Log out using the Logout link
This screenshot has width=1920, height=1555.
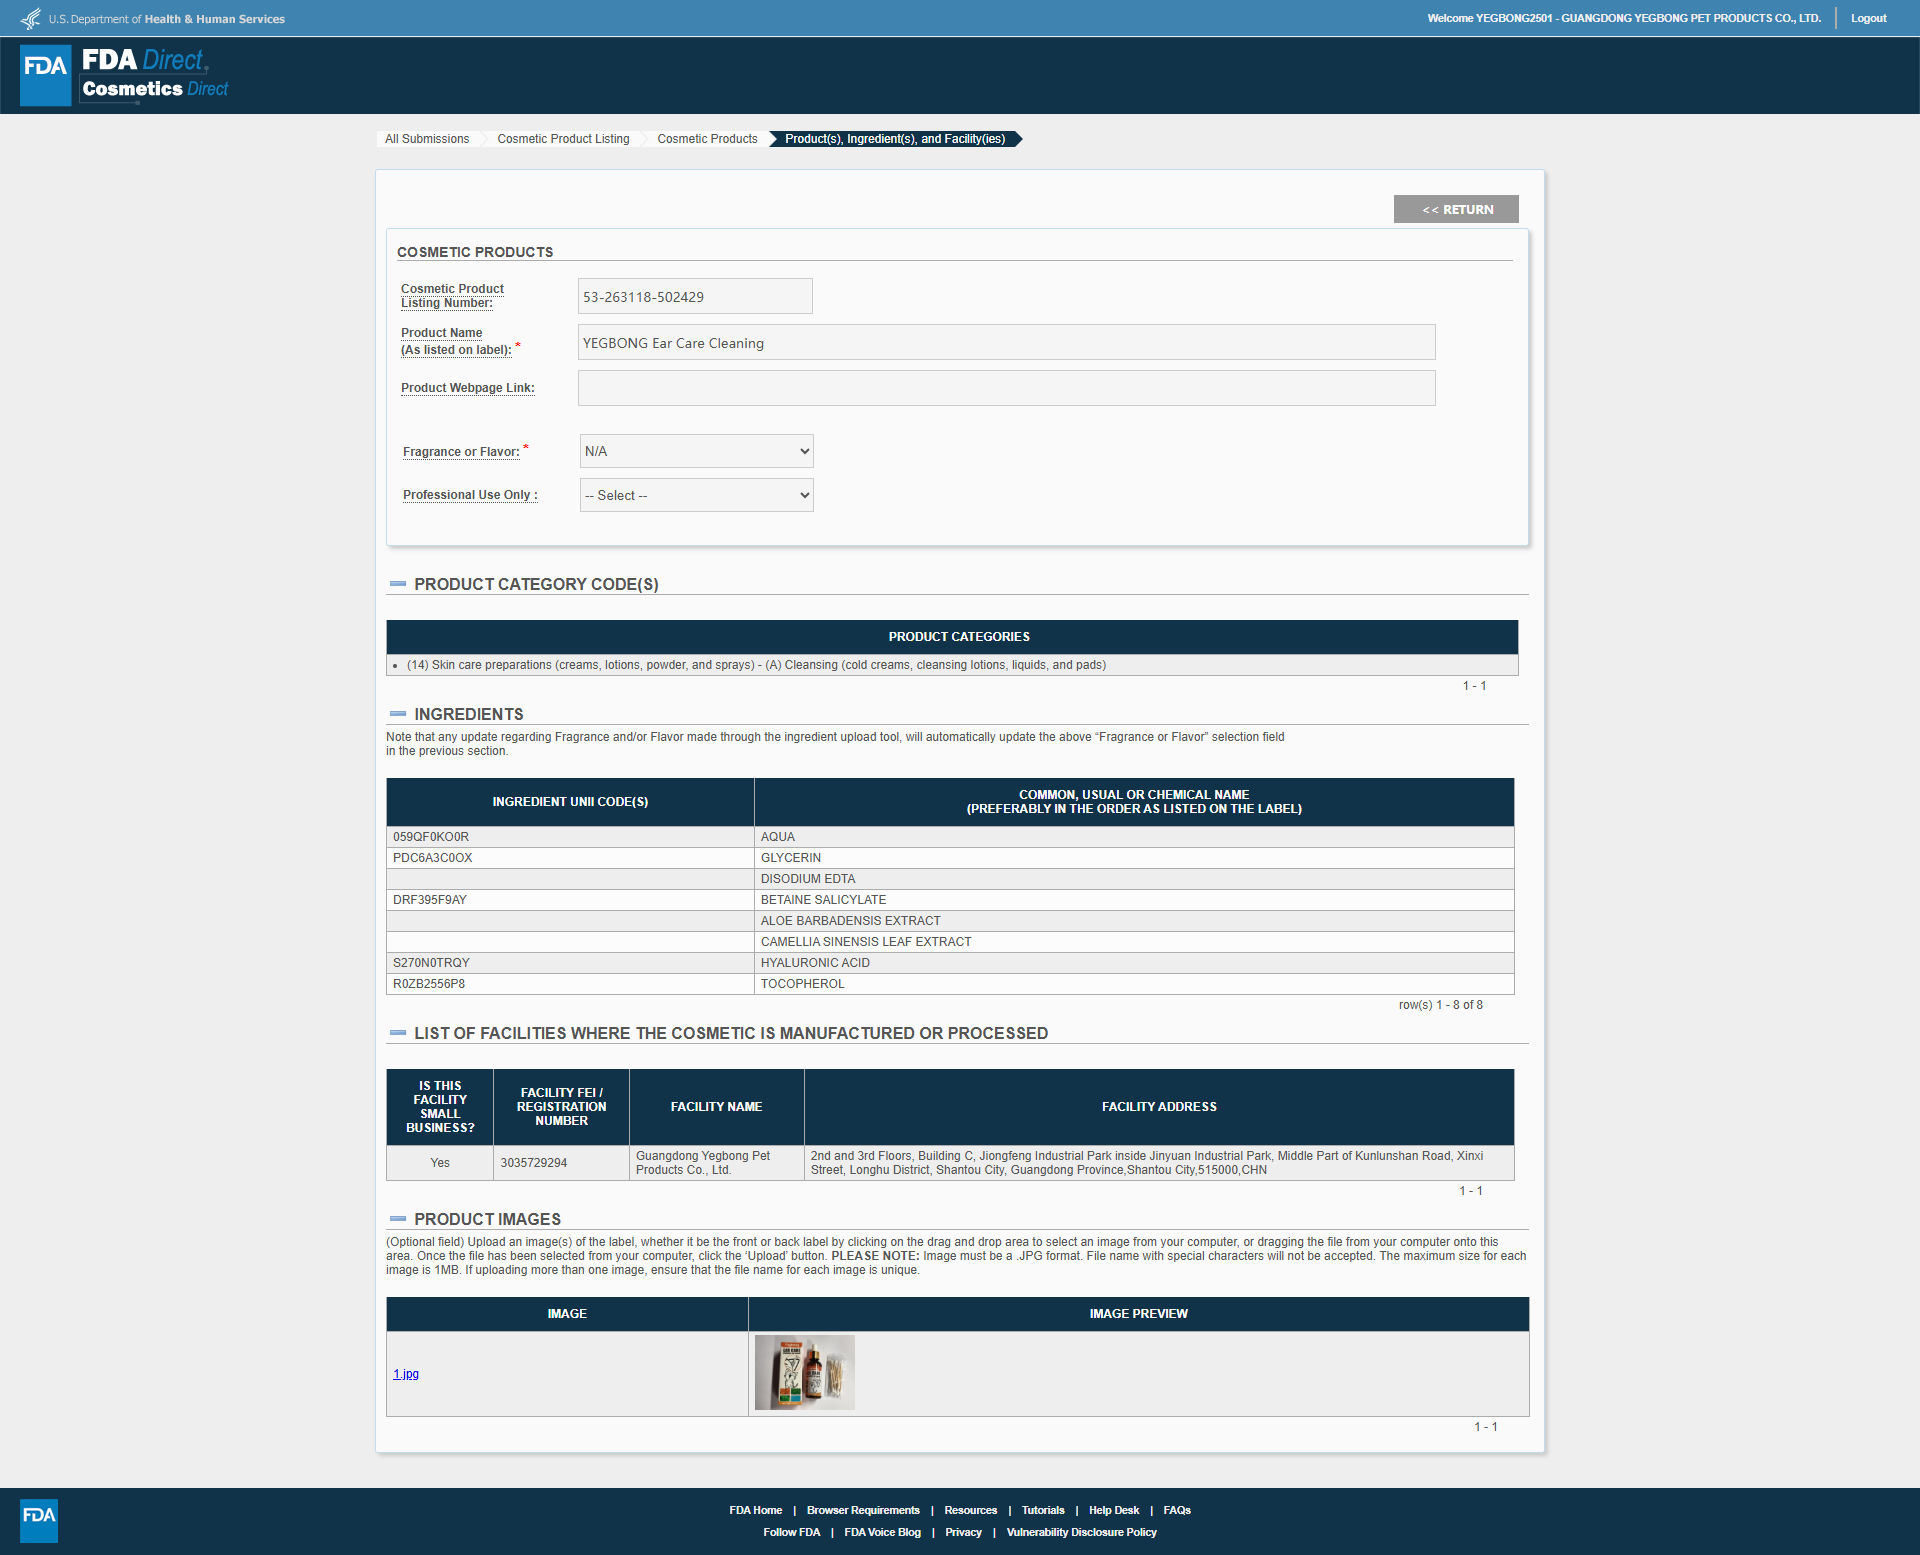(1868, 18)
